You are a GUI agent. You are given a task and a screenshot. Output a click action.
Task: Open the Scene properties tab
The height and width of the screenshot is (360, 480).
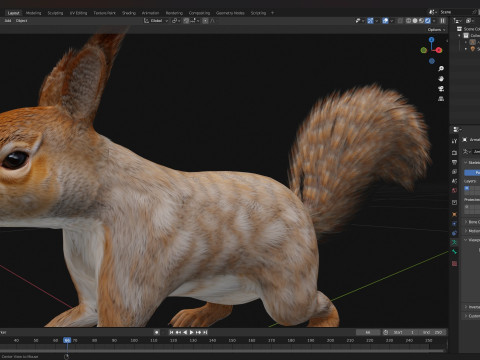point(454,181)
